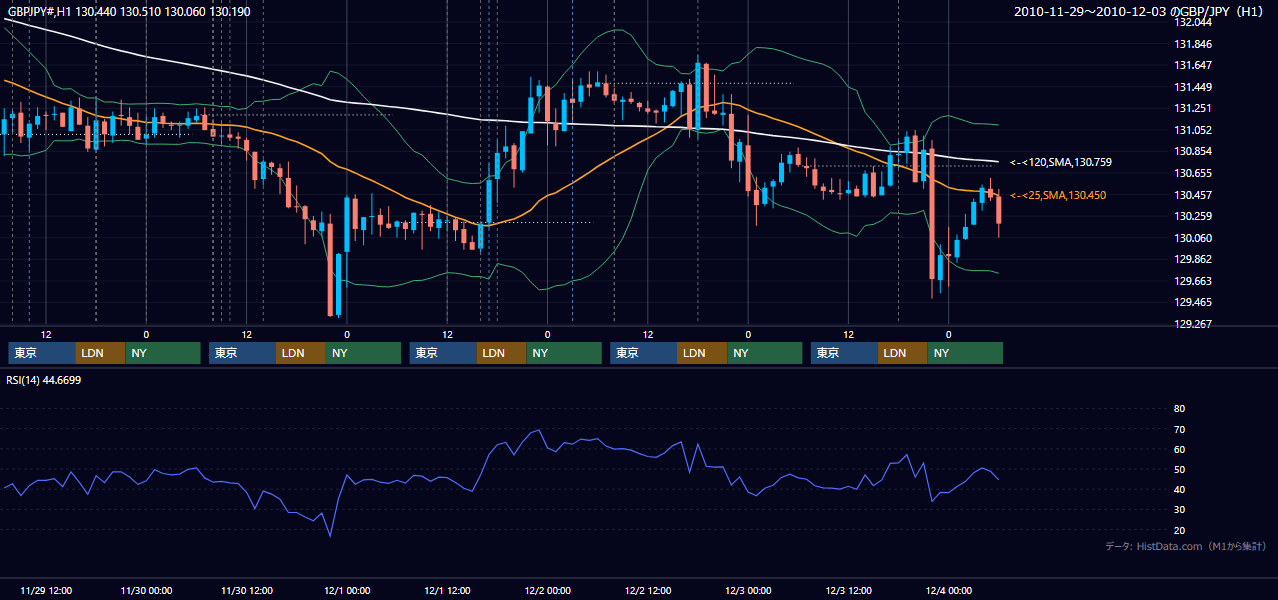
Task: Select price level 131.647 on axis
Action: click(x=1192, y=65)
